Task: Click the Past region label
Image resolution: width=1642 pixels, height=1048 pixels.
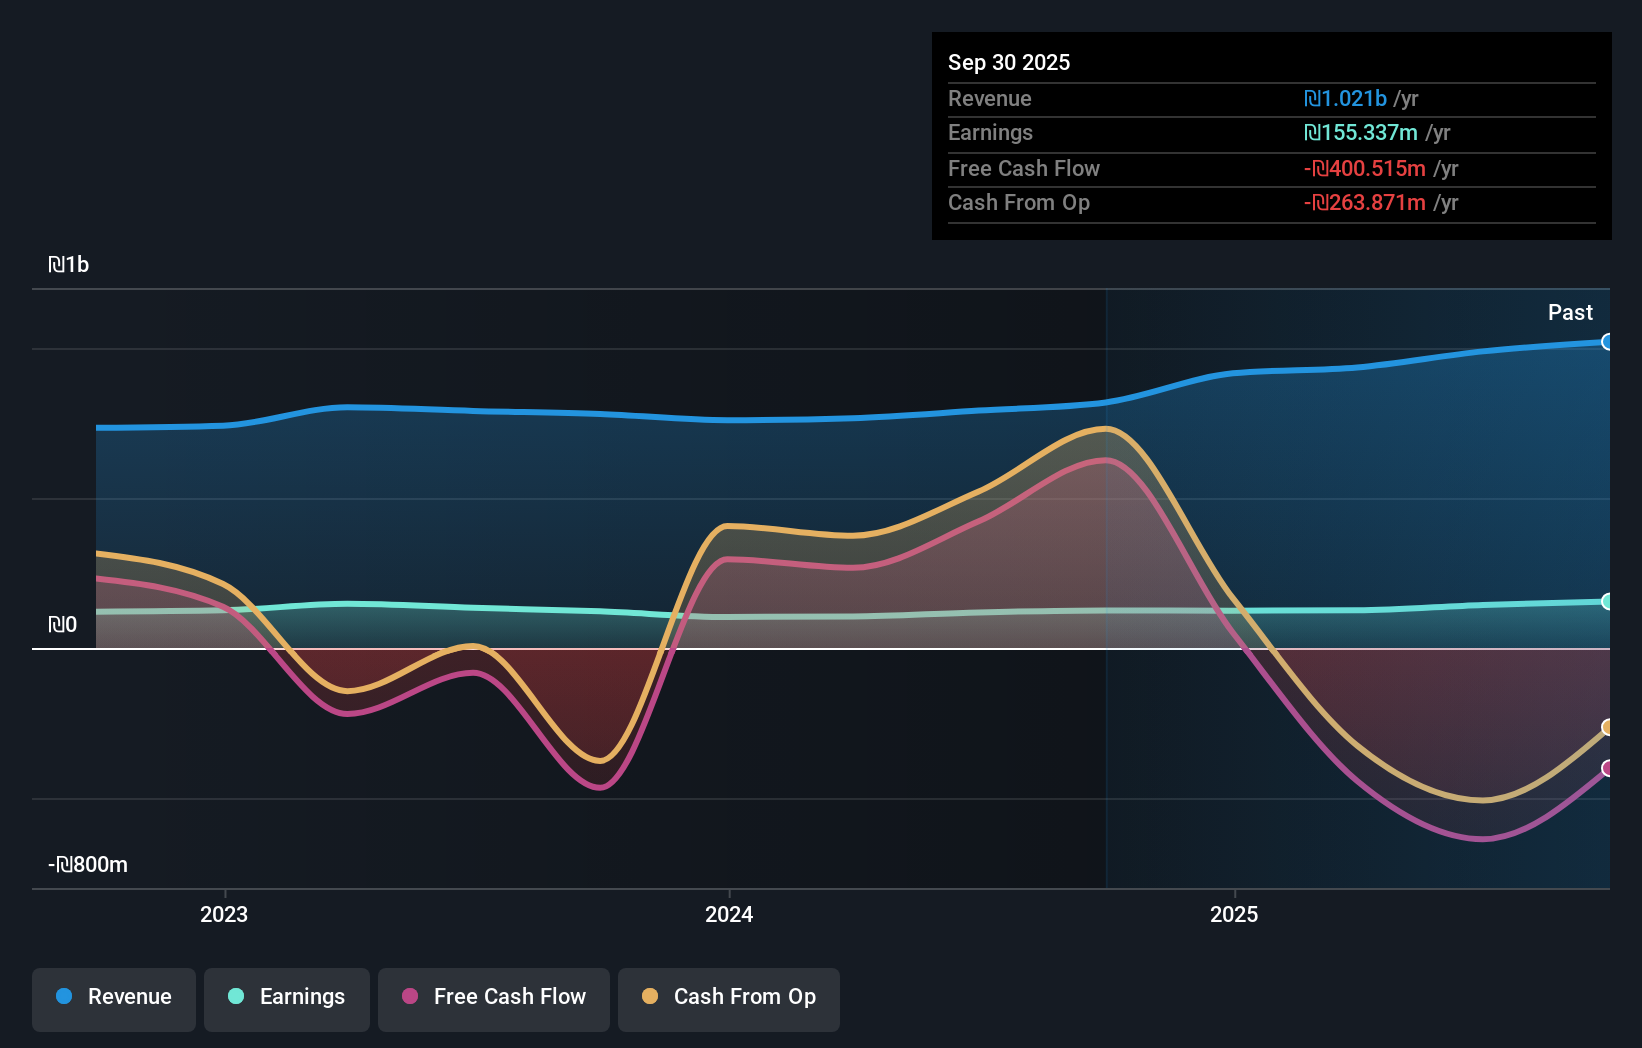Action: point(1570,312)
